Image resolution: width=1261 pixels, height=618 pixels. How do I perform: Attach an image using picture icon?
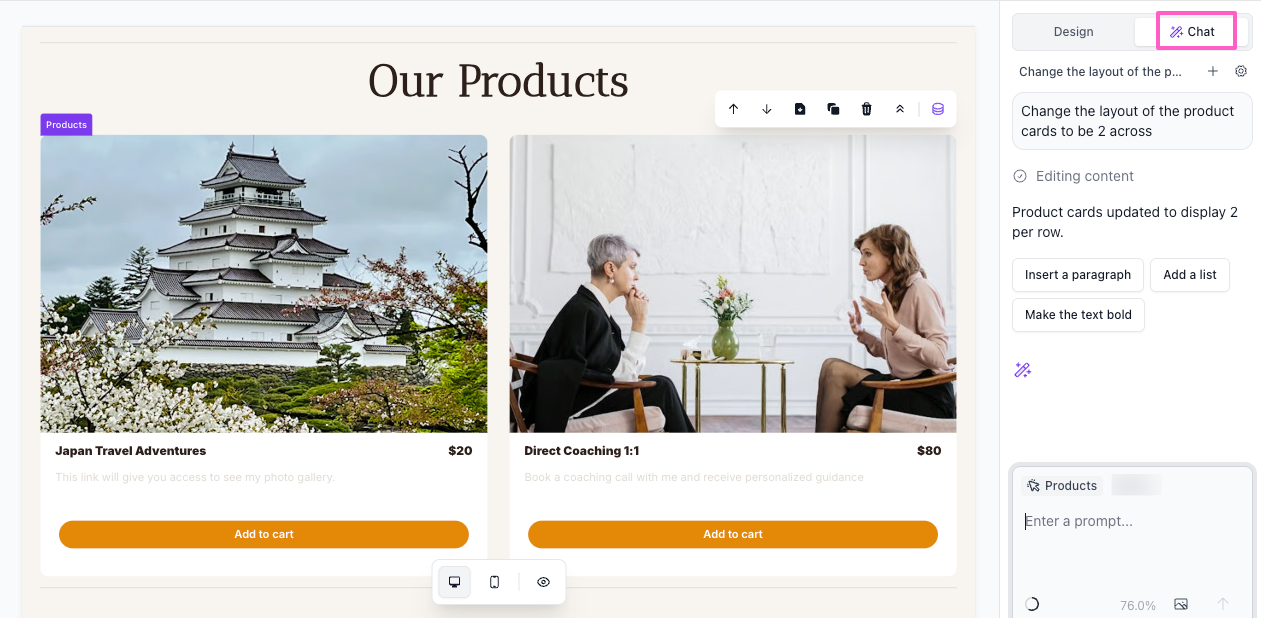[1181, 604]
